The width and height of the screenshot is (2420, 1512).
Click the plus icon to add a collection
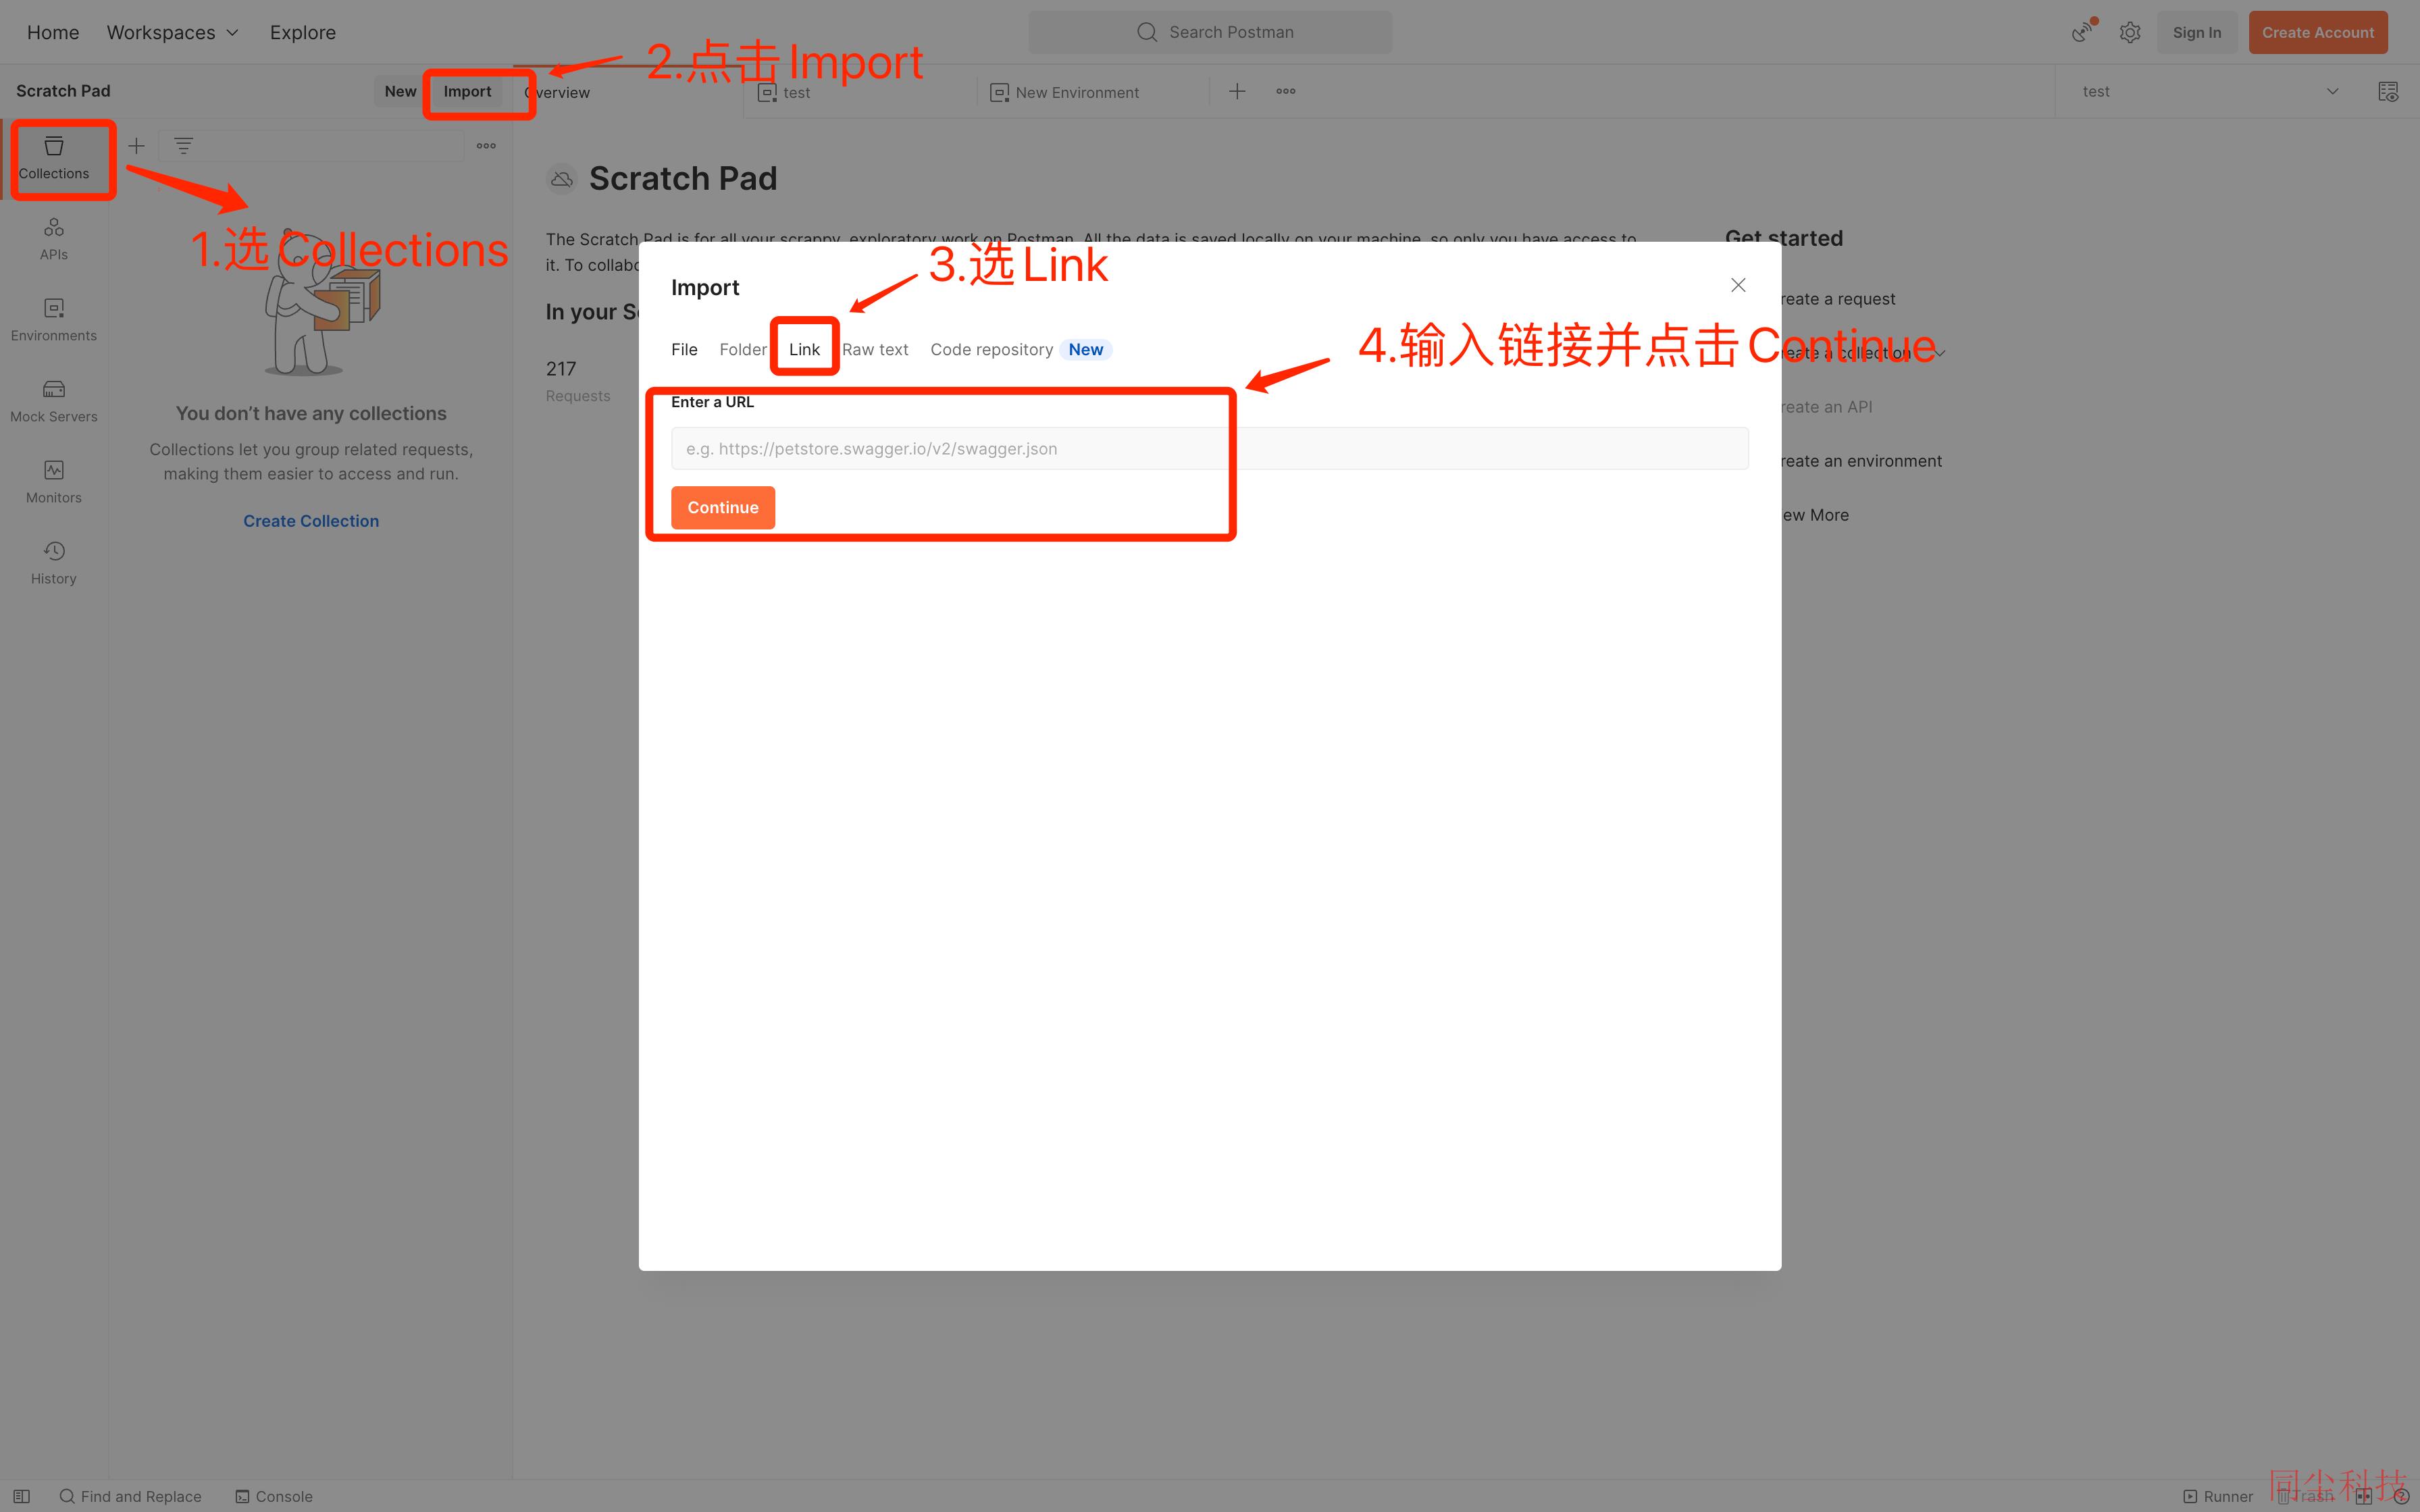click(x=136, y=146)
